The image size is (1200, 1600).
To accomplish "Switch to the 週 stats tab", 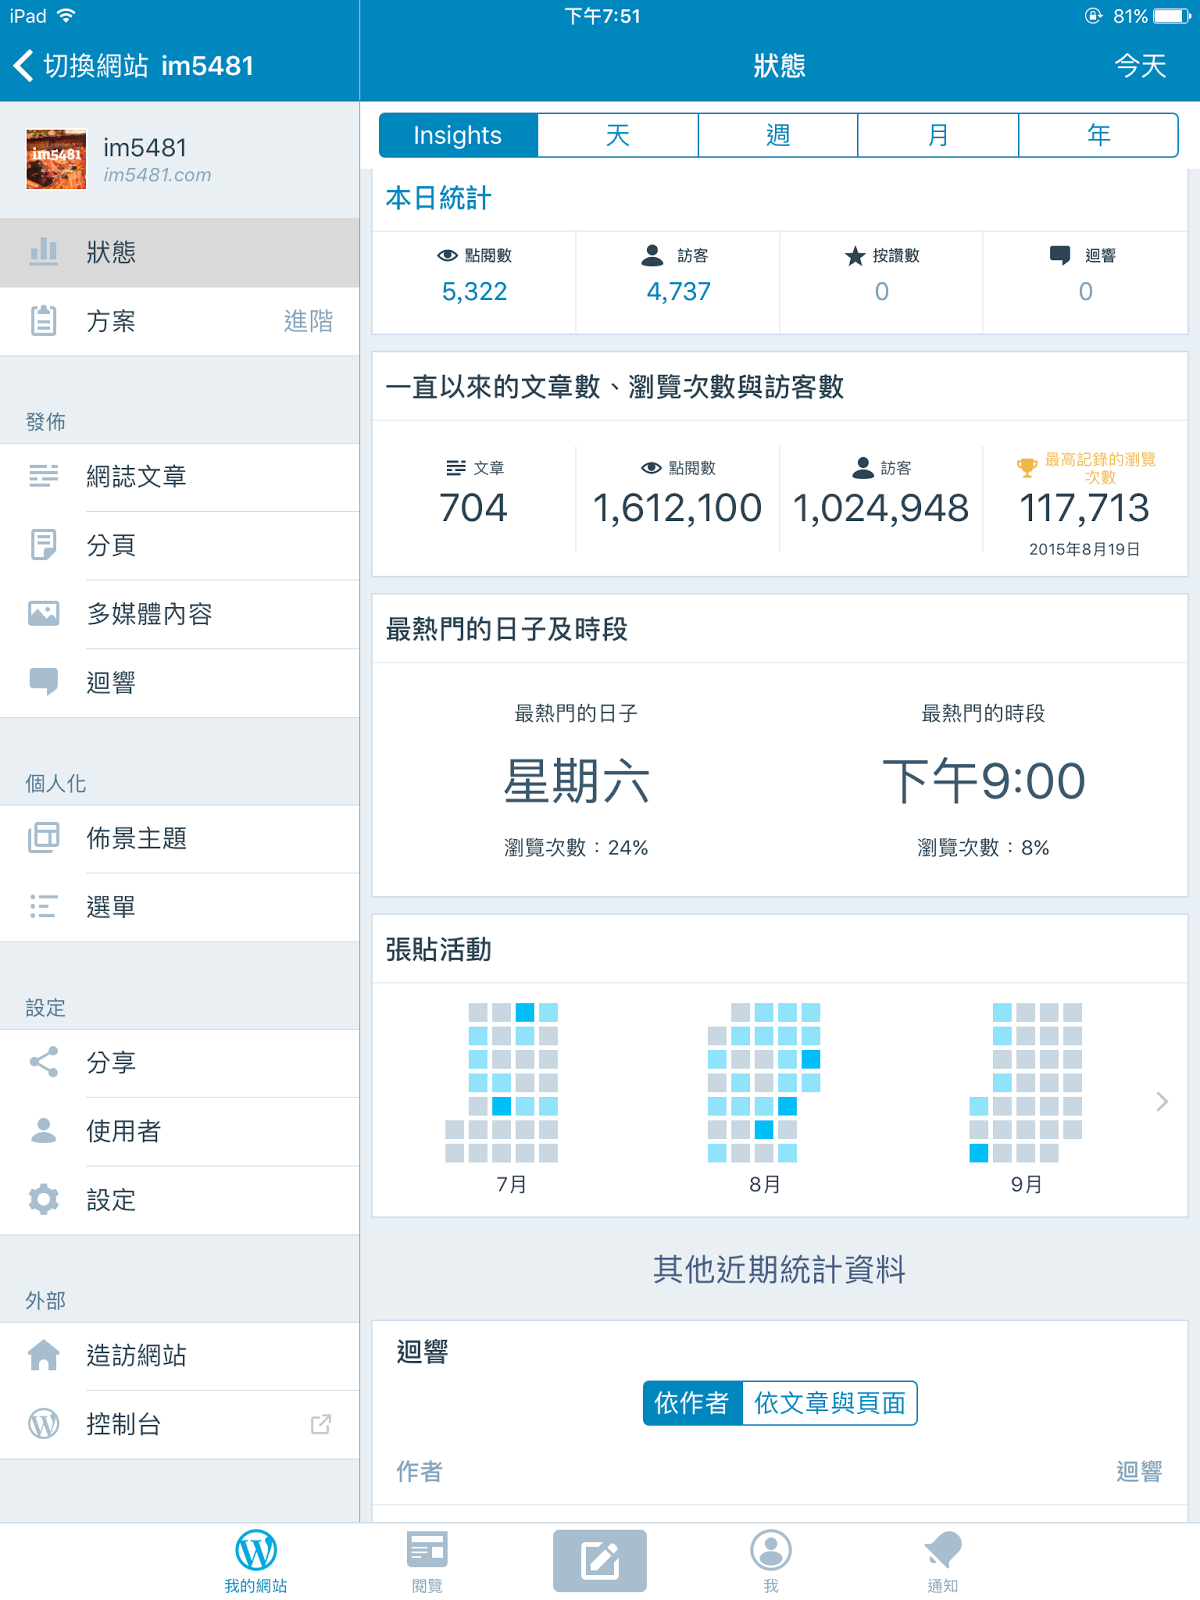I will [x=778, y=135].
